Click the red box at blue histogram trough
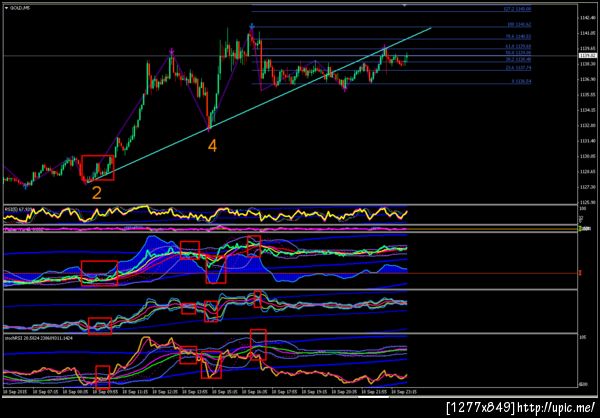The height and width of the screenshot is (418, 600). coord(216,270)
